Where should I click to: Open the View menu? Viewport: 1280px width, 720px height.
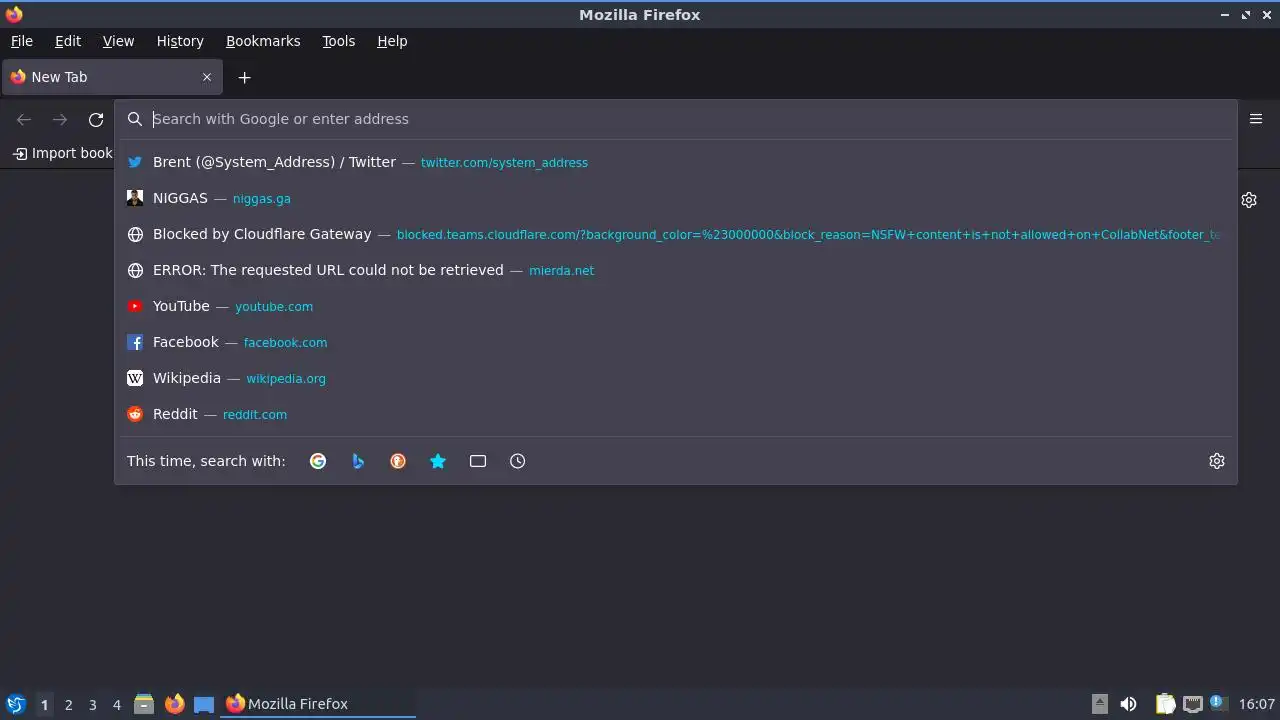(x=118, y=41)
